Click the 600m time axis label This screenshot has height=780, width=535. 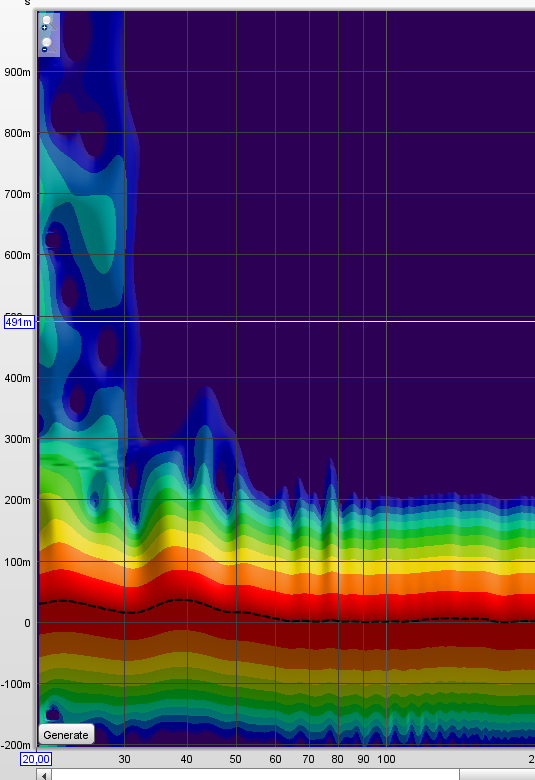[x=17, y=255]
